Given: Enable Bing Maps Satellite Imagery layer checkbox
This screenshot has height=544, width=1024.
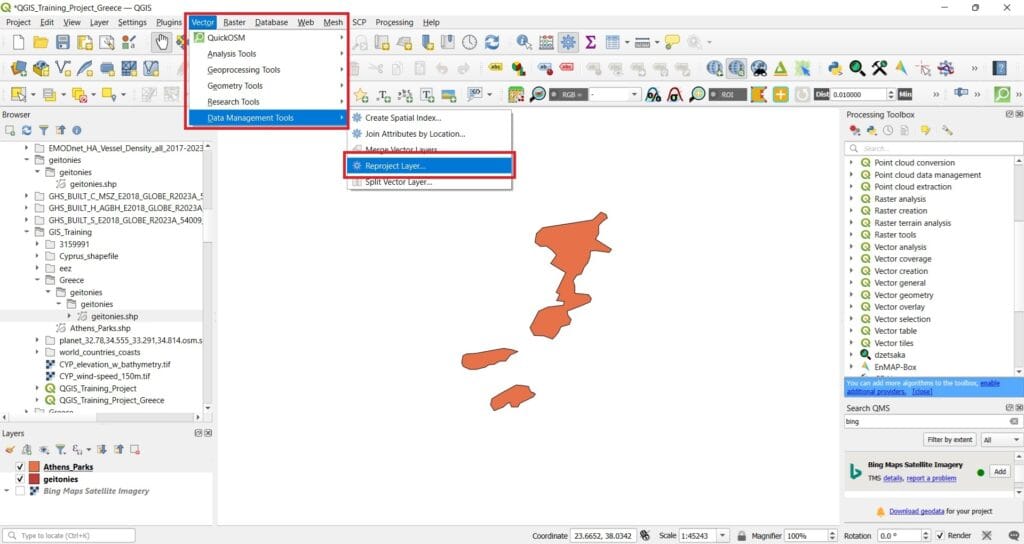Looking at the screenshot, I should [20, 490].
